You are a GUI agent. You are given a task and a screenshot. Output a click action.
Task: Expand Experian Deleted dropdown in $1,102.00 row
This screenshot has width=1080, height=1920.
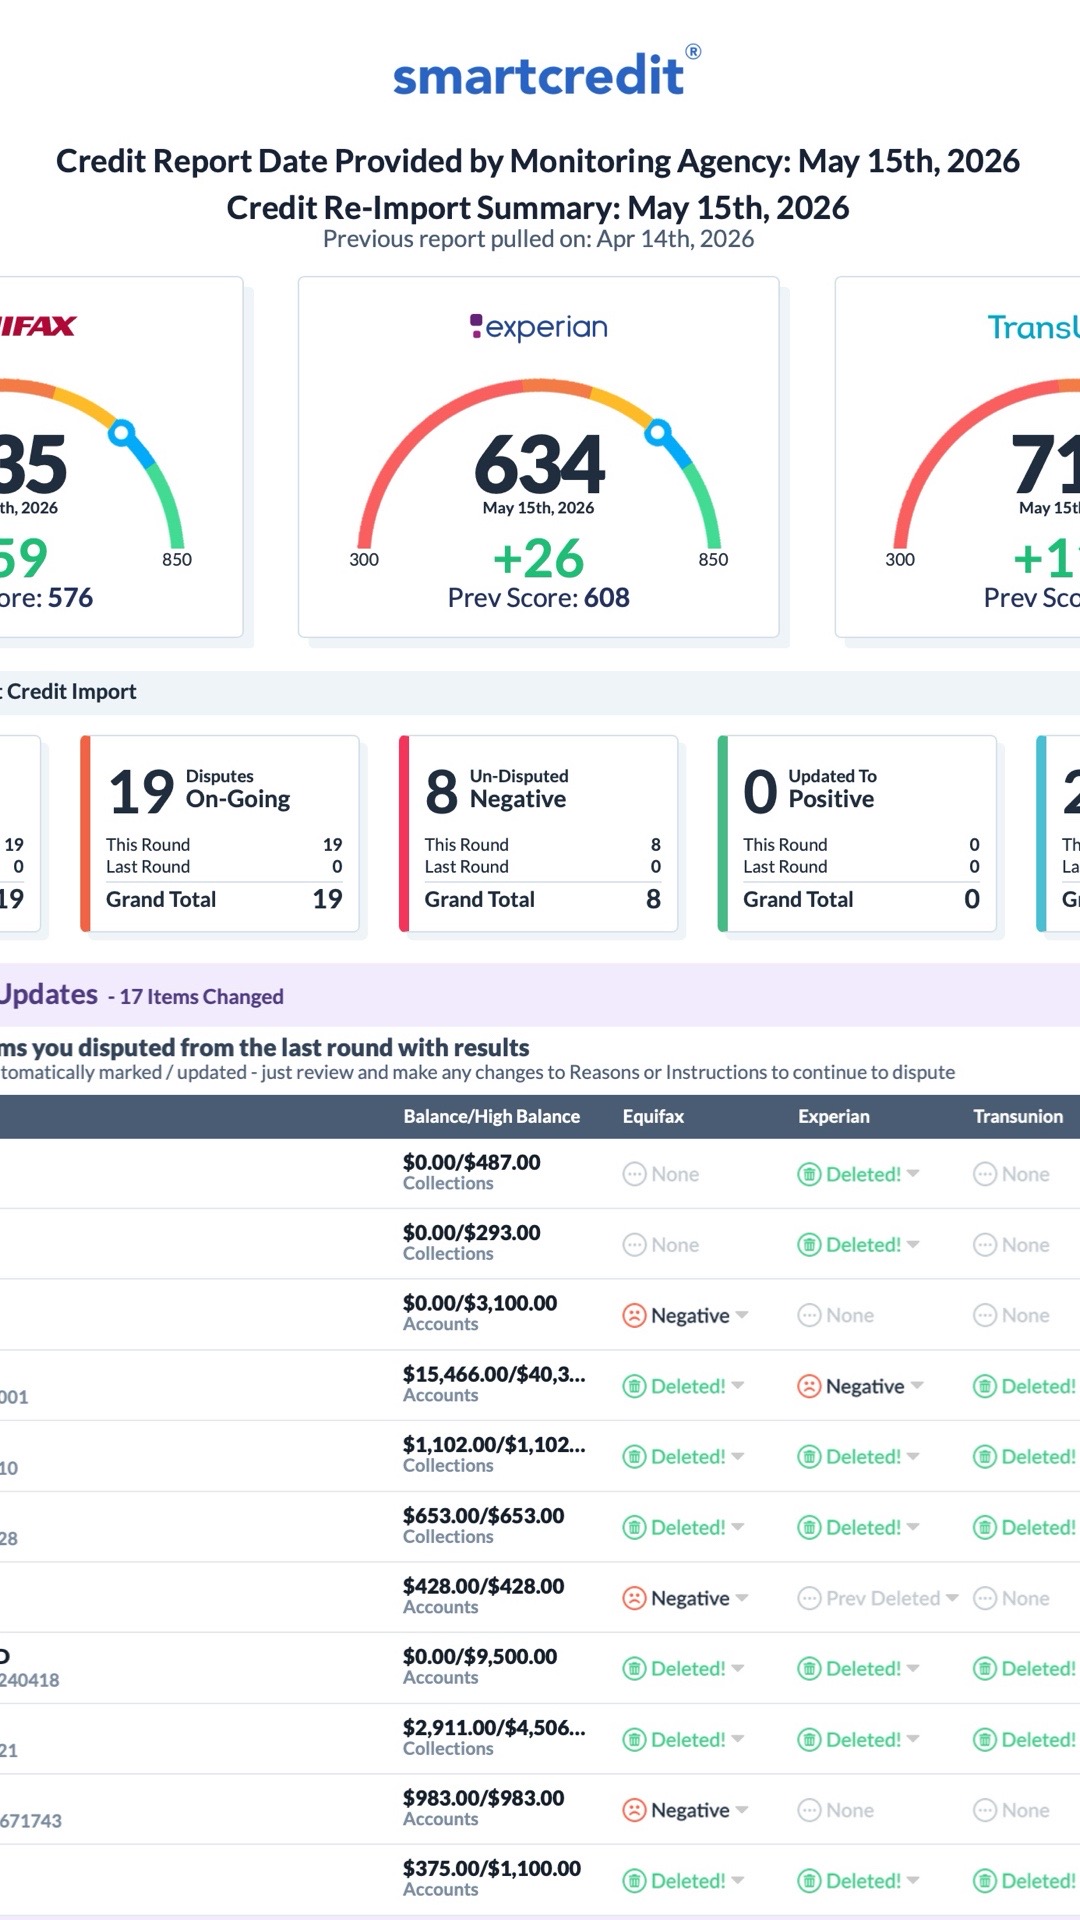913,1457
